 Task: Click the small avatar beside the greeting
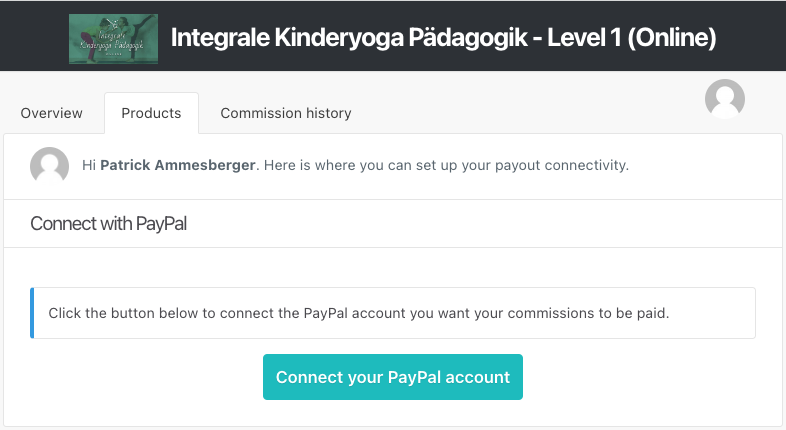click(49, 165)
